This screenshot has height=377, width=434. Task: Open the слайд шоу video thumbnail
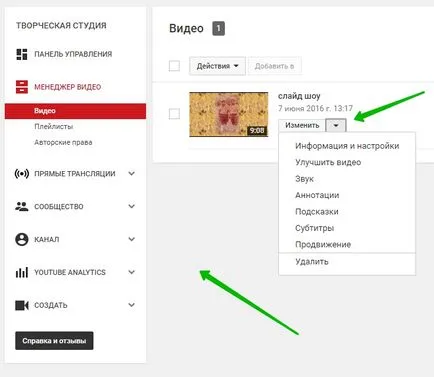pyautogui.click(x=229, y=115)
